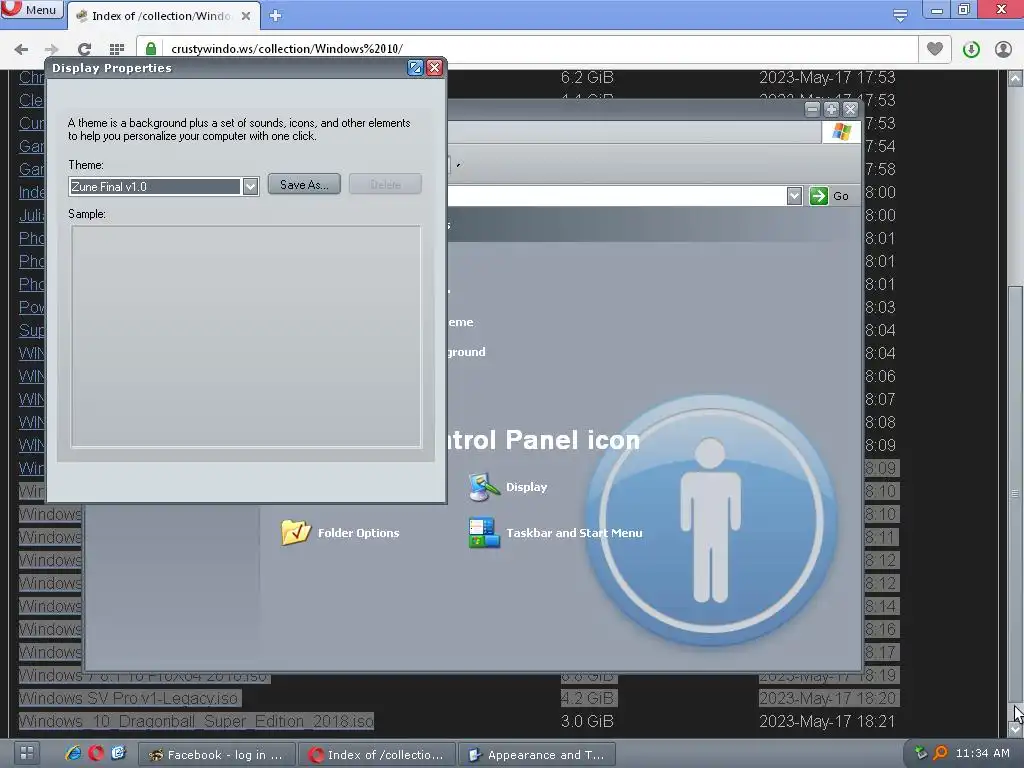The image size is (1024, 768).
Task: Maximize the Appearance and Themes window
Action: (831, 109)
